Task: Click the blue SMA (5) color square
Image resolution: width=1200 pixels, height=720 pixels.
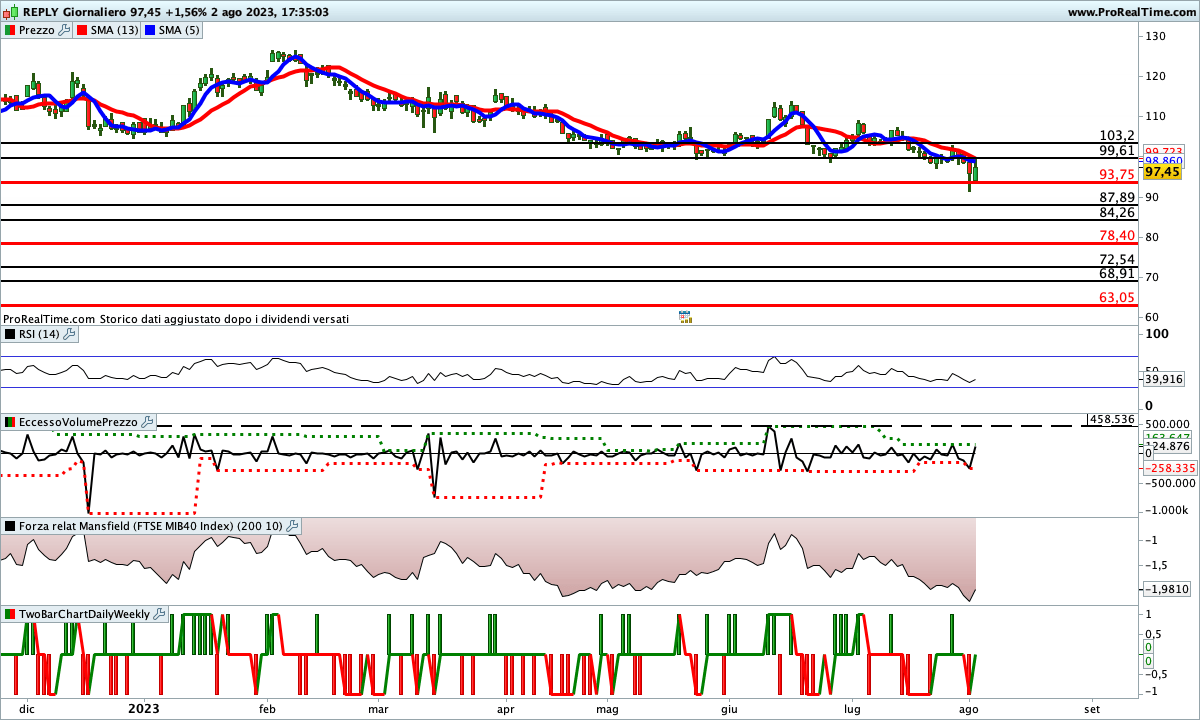Action: [152, 30]
